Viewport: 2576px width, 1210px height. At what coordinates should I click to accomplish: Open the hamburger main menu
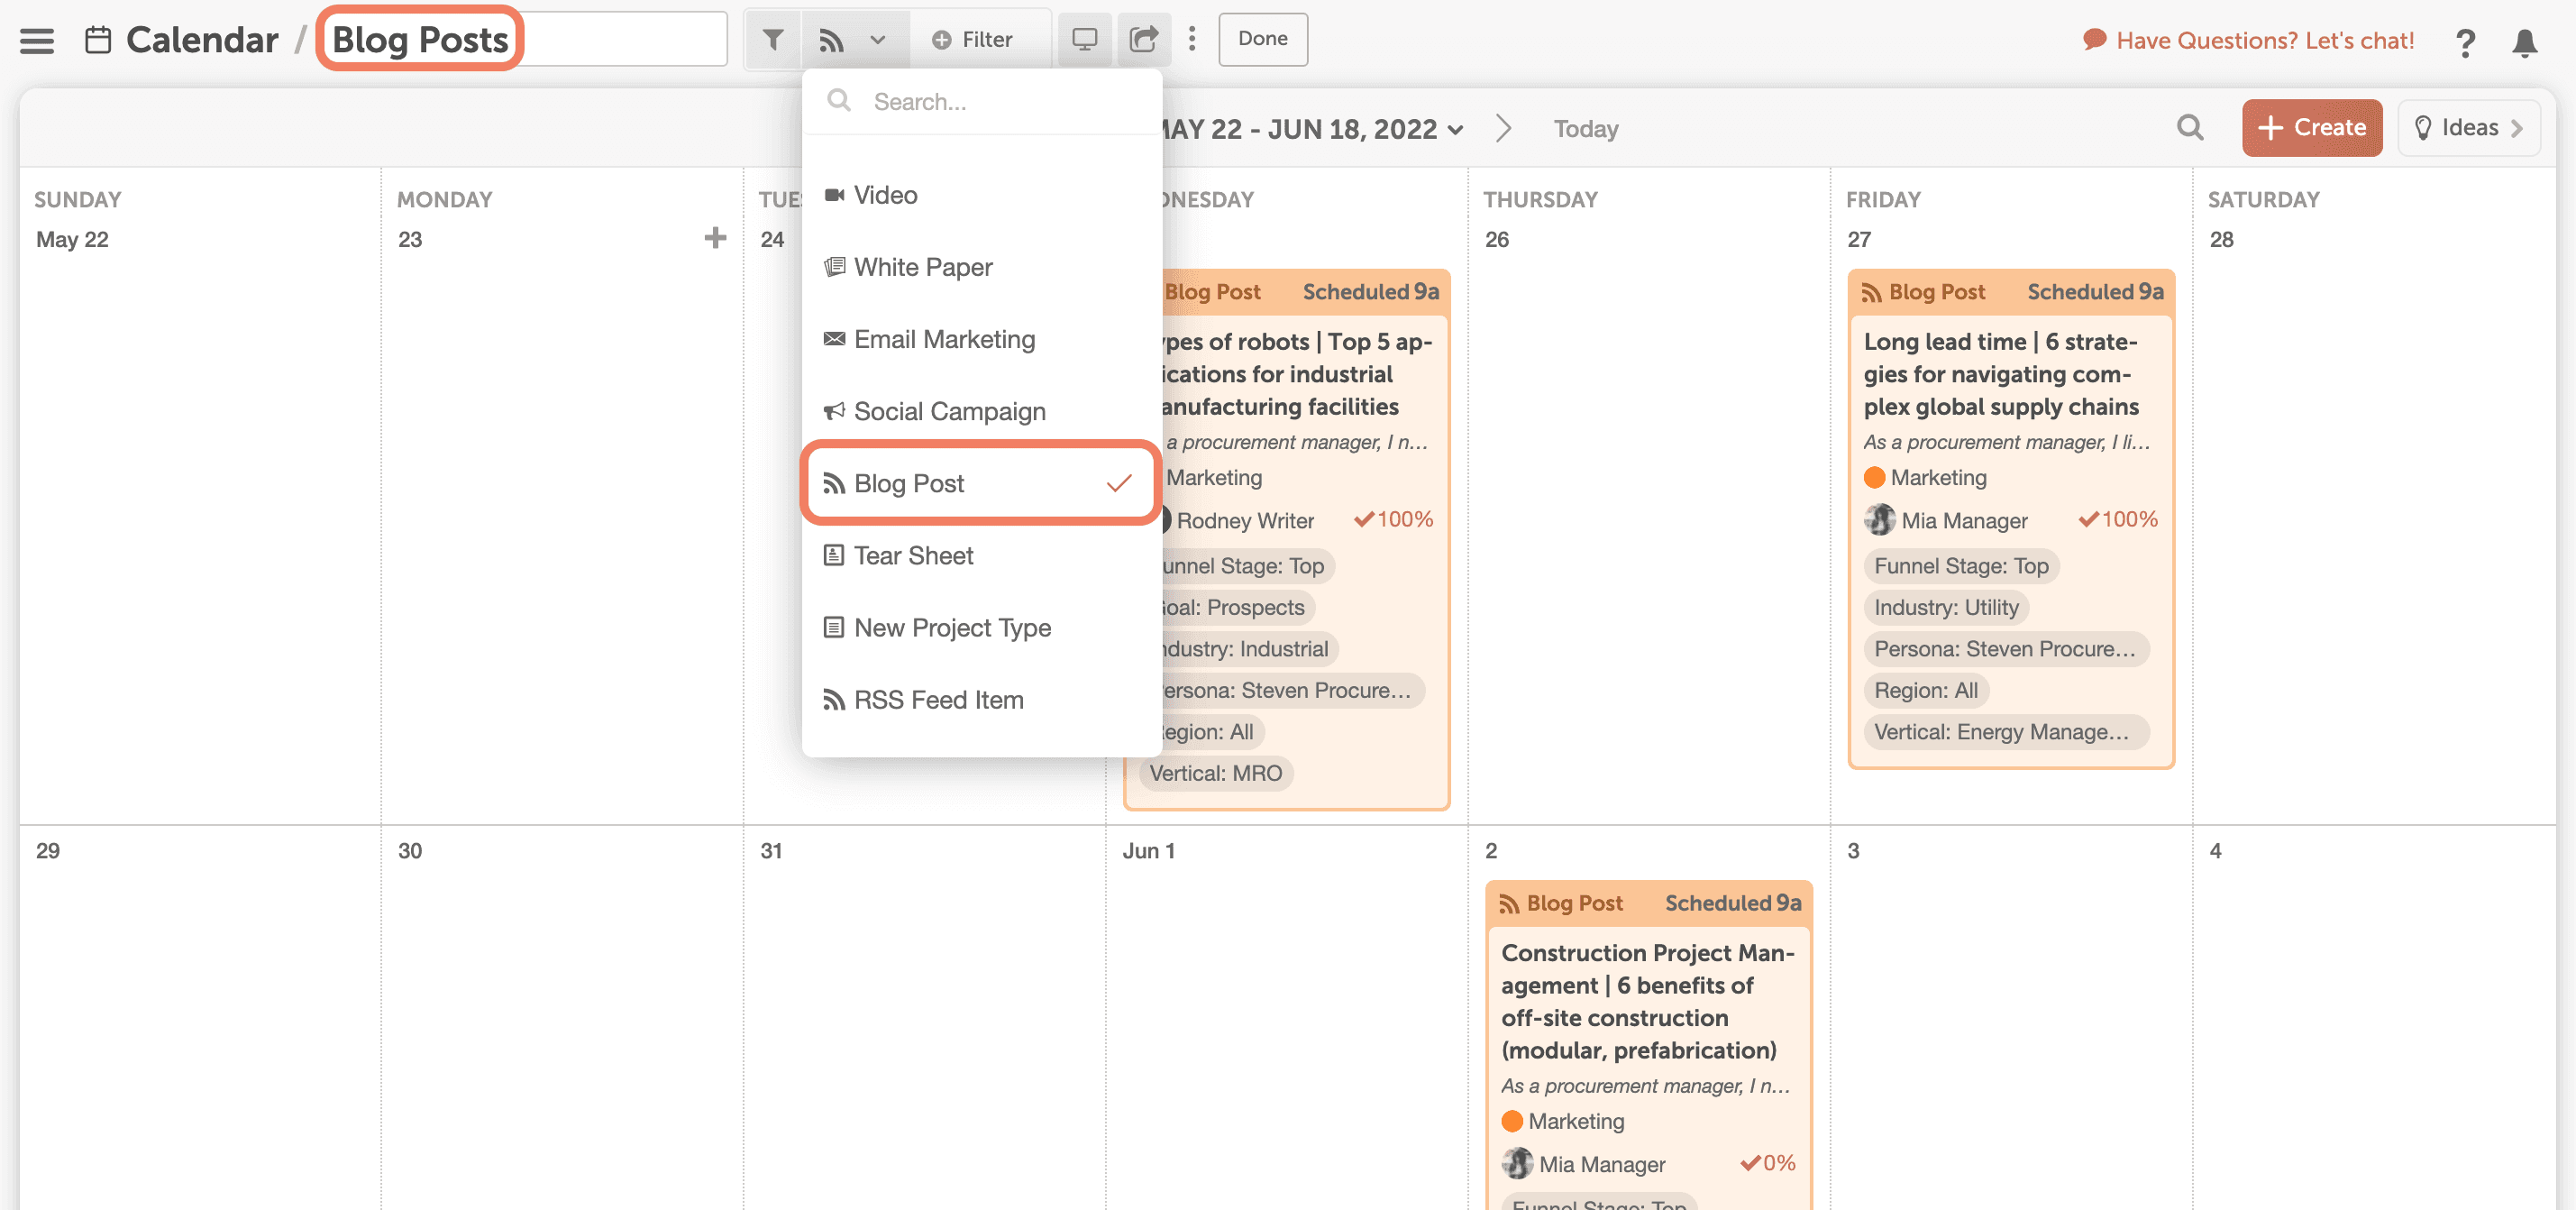pyautogui.click(x=37, y=40)
